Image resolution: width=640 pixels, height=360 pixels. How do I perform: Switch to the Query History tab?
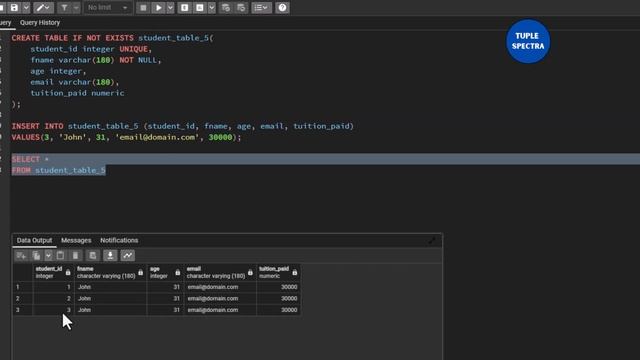point(40,22)
